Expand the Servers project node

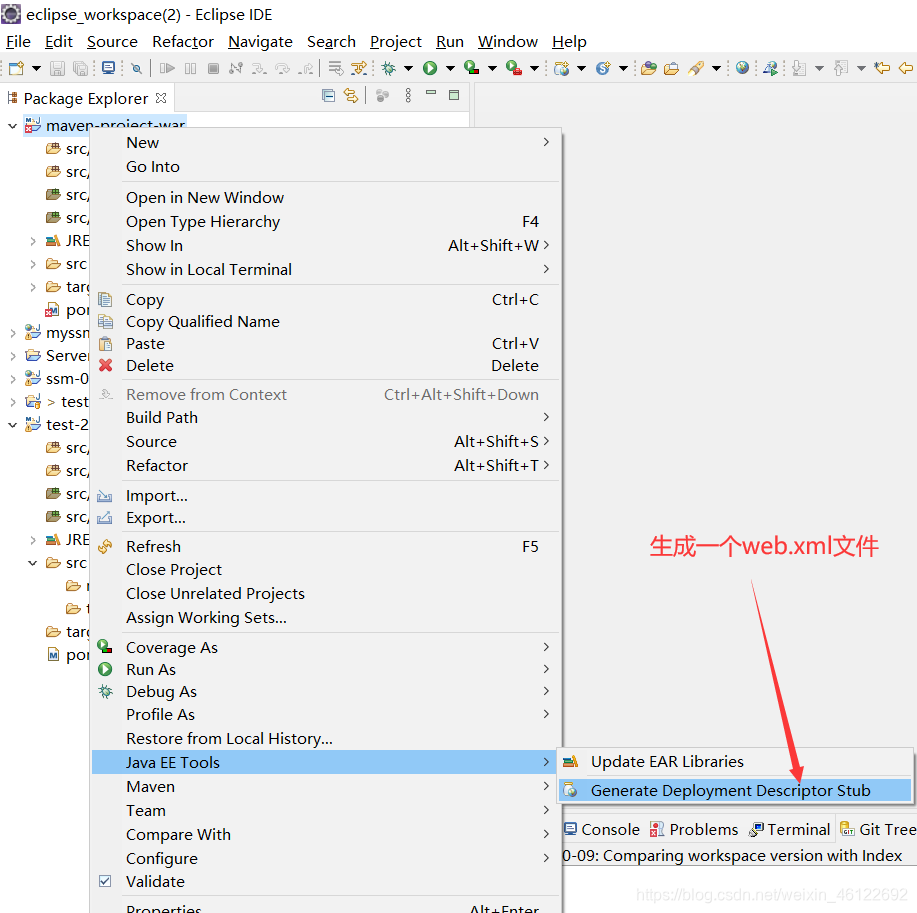(x=12, y=356)
